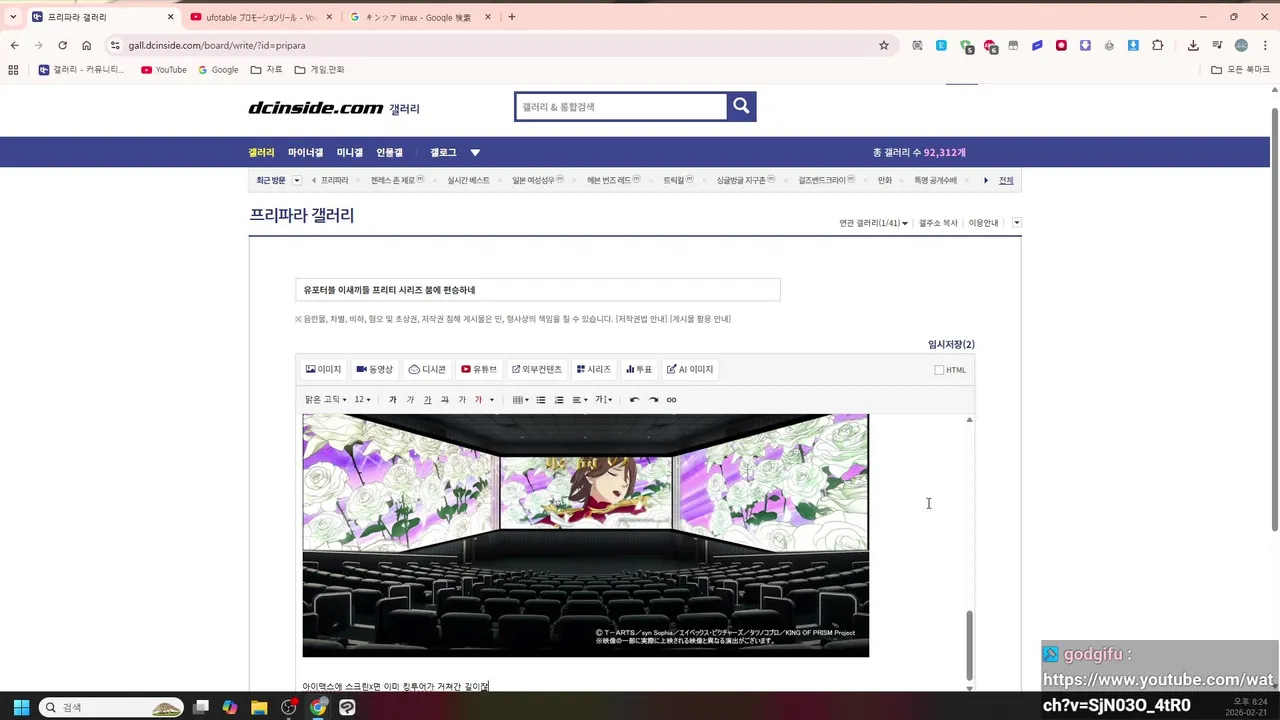The height and width of the screenshot is (720, 1280).
Task: Open the table insert dropdown
Action: coord(520,400)
